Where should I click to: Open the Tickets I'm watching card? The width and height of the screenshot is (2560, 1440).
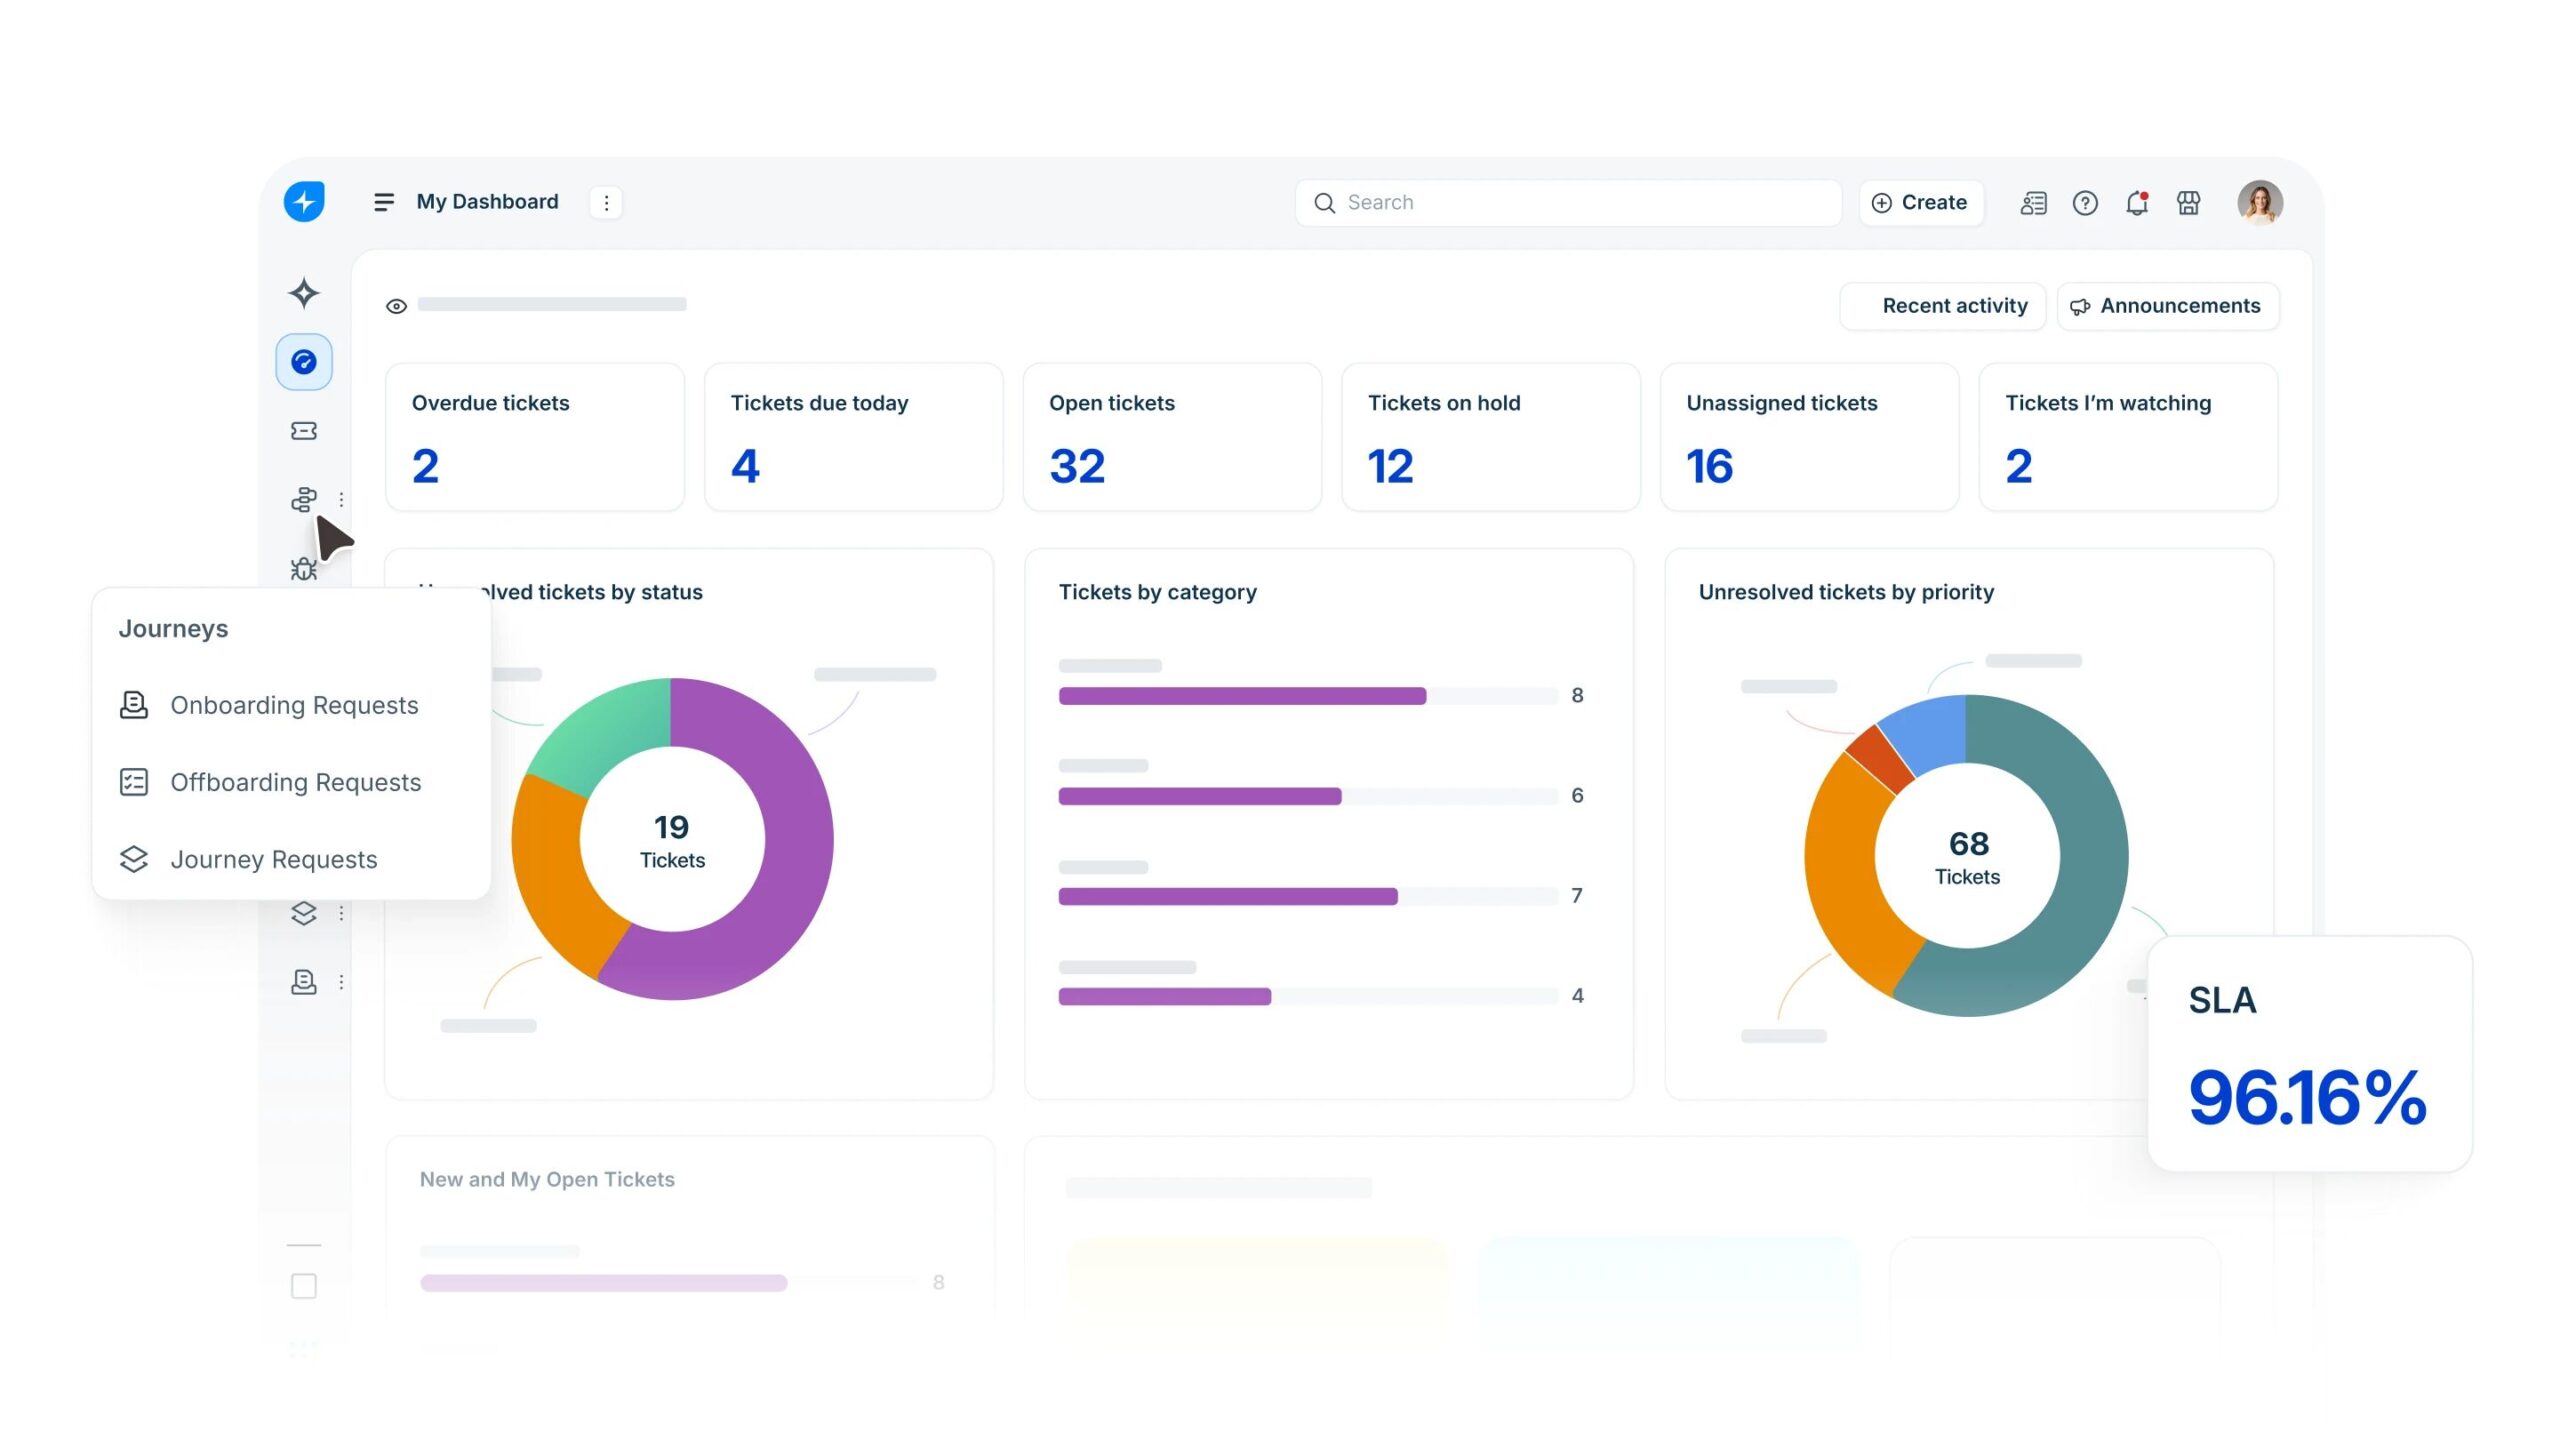coord(2129,437)
